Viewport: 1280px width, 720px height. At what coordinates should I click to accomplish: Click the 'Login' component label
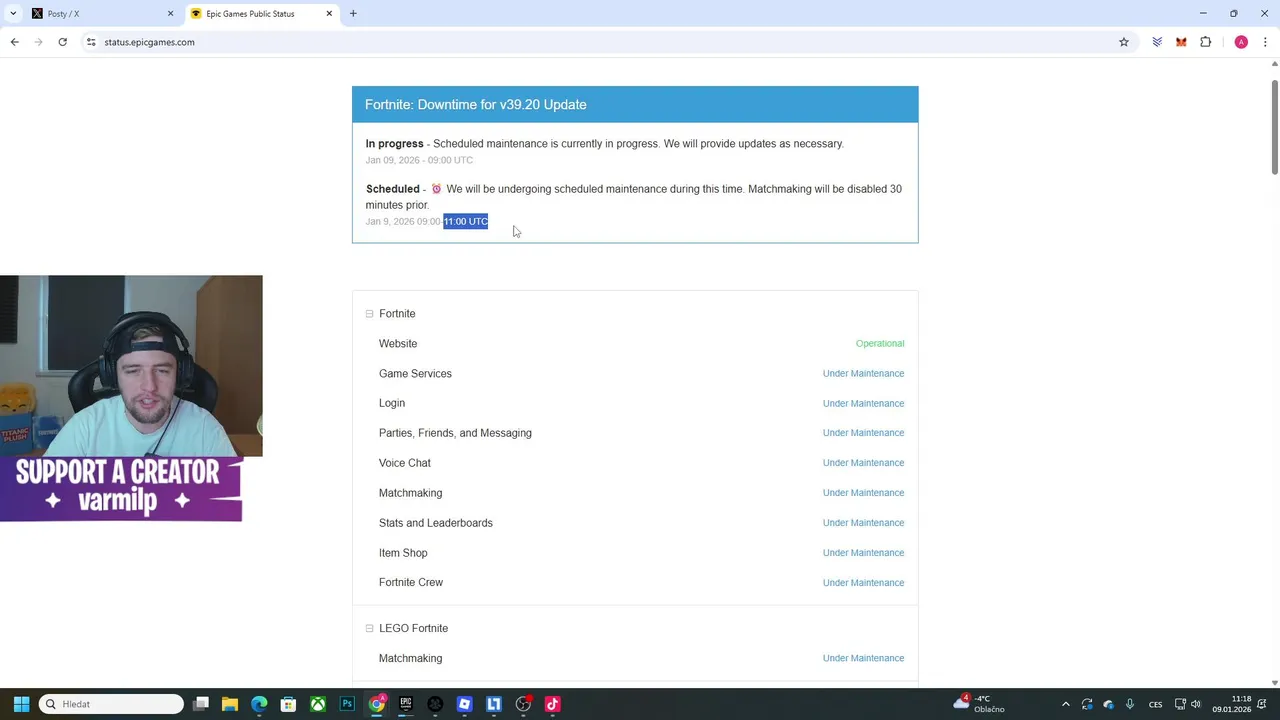392,403
